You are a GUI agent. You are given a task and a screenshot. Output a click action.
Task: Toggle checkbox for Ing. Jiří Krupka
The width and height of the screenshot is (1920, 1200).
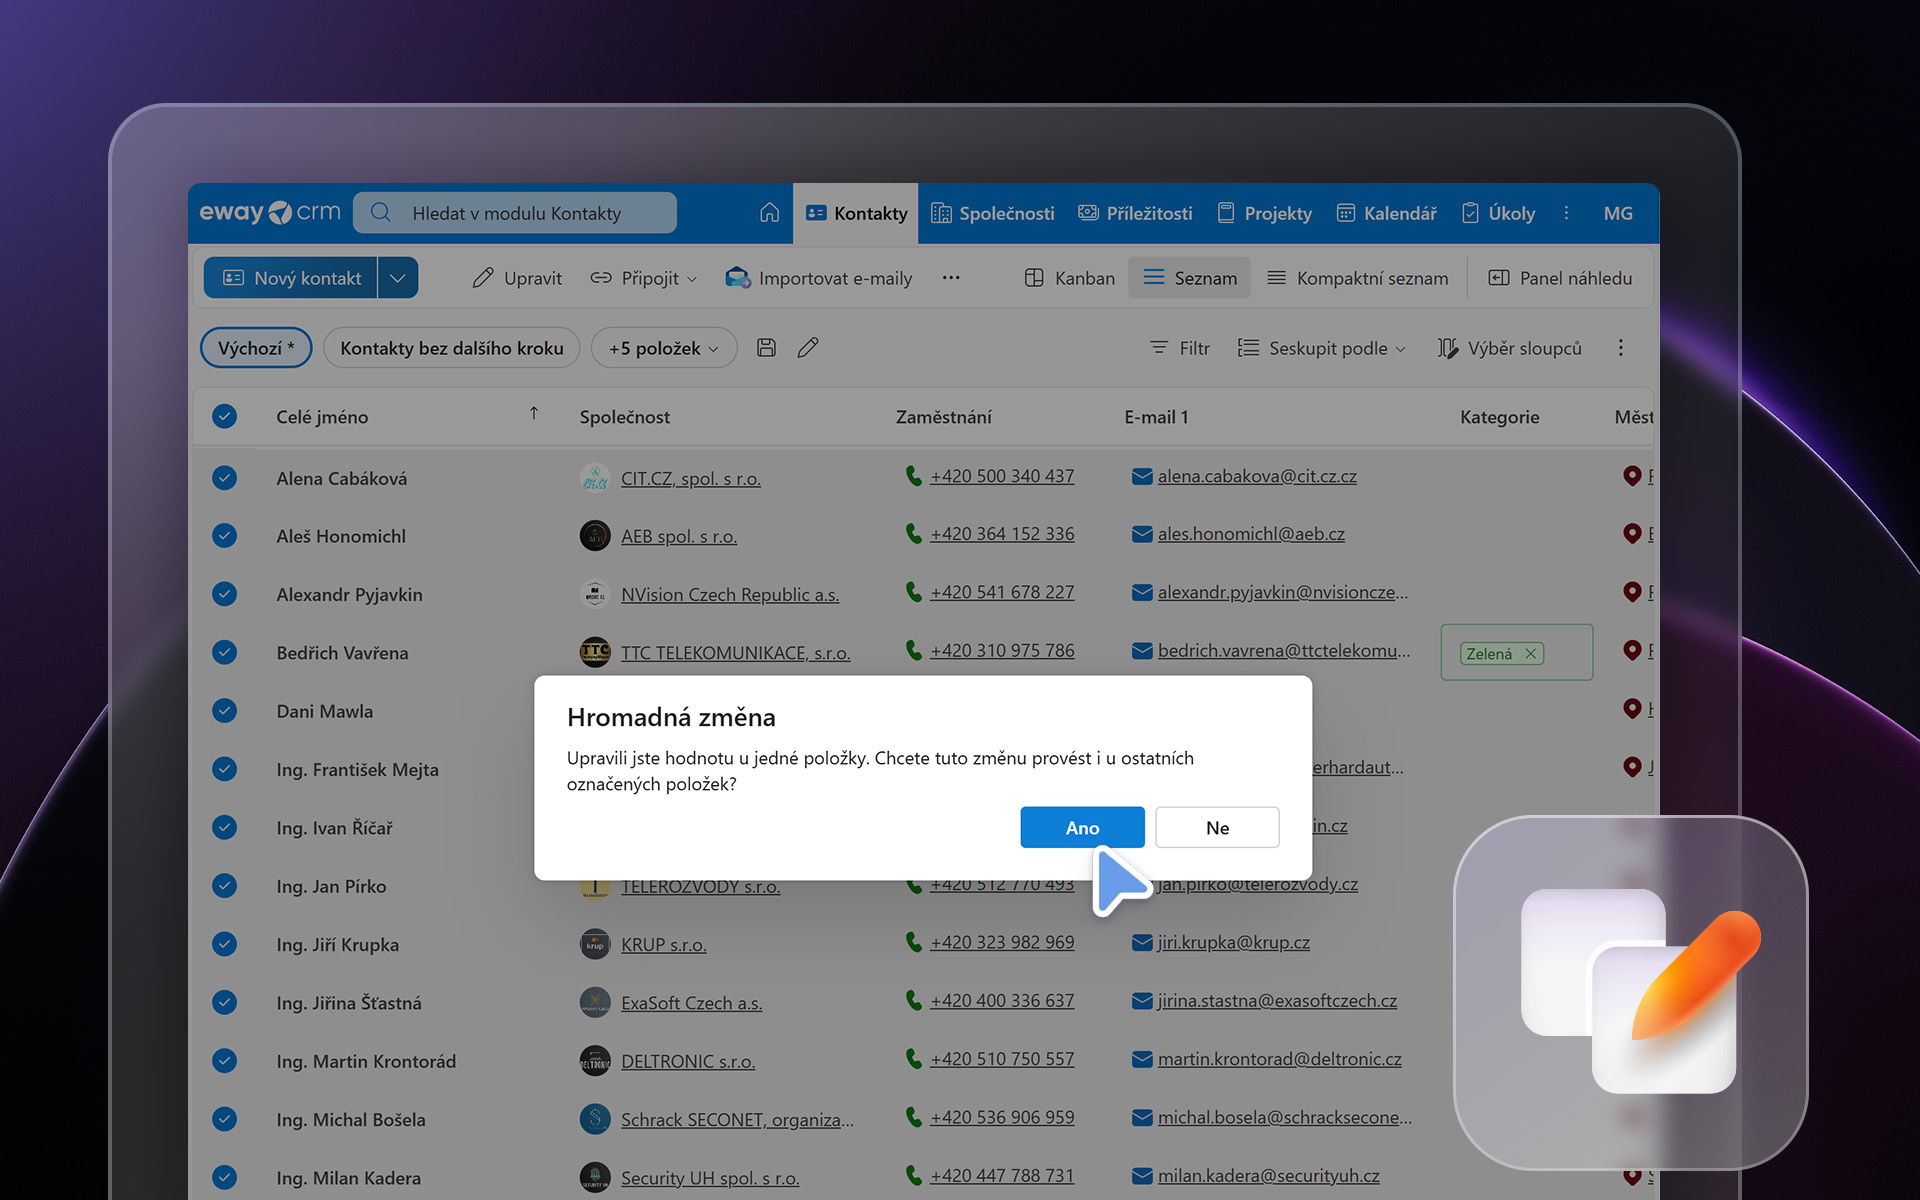225,944
